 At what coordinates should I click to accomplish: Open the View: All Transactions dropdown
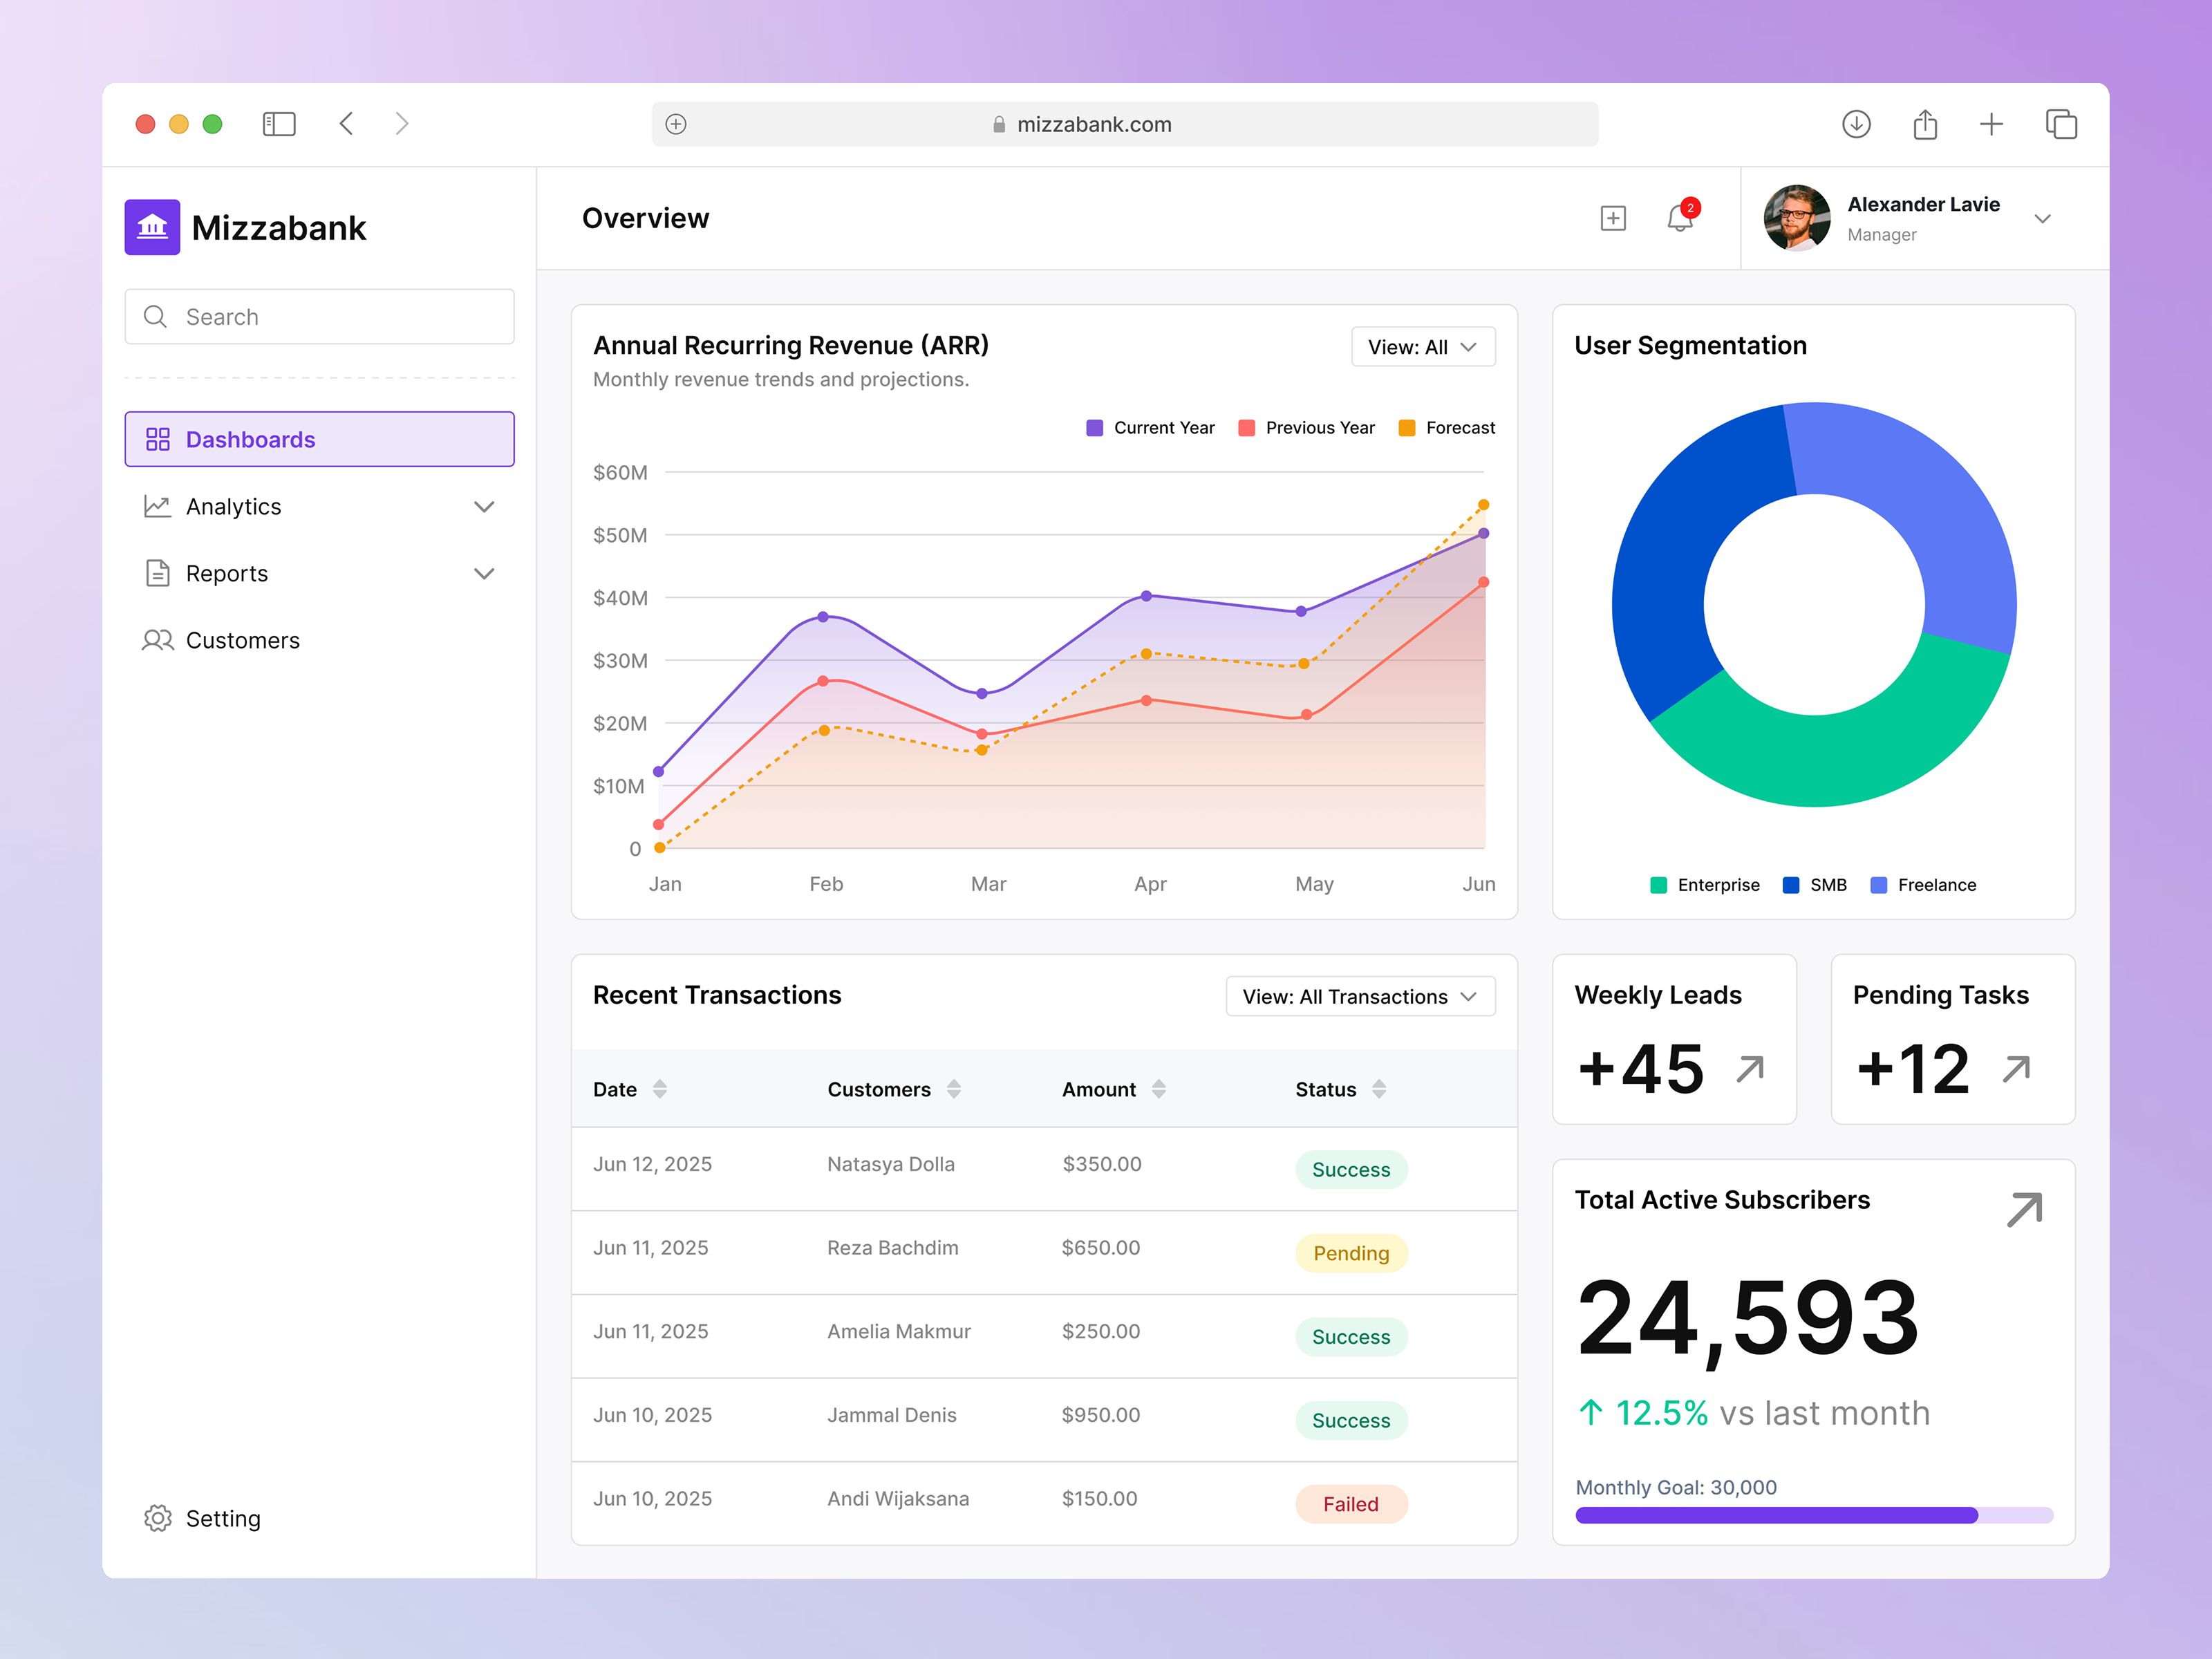[x=1359, y=996]
